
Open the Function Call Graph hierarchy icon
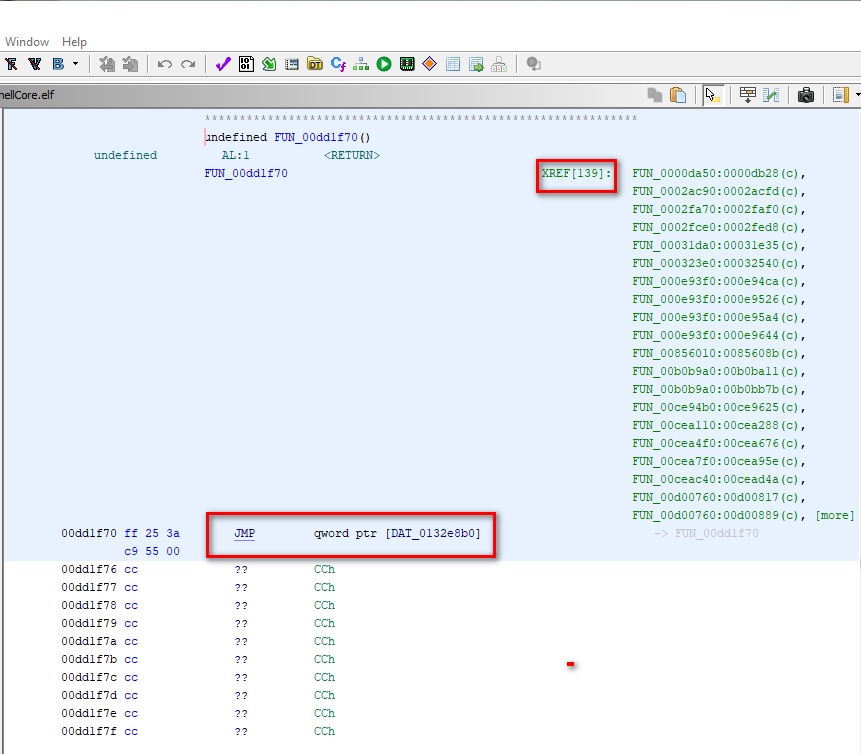tap(361, 64)
